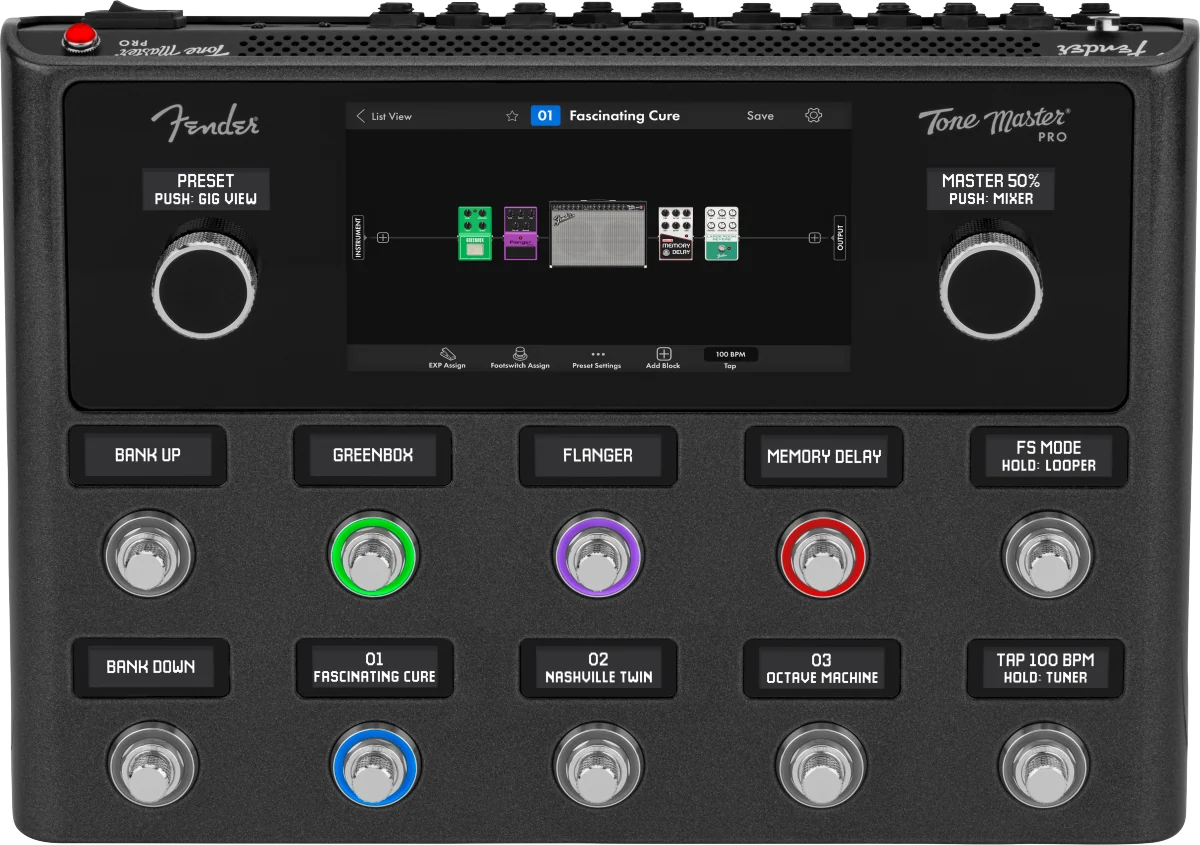Tap Save in the screen header
The image size is (1200, 845).
pyautogui.click(x=760, y=116)
